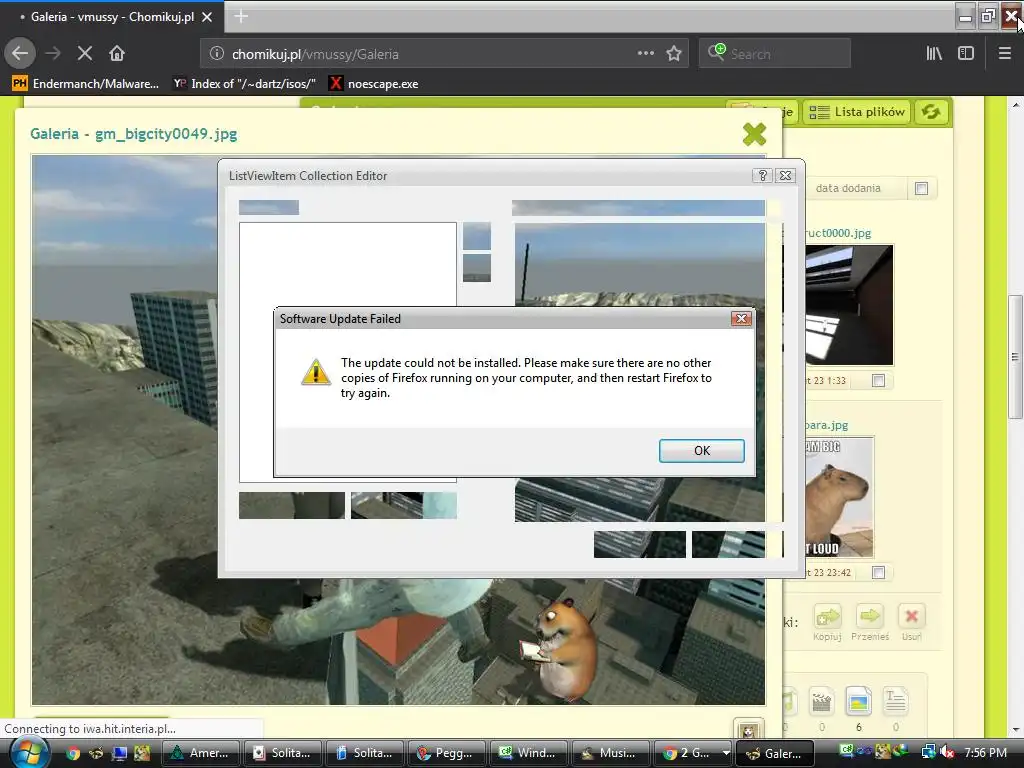The height and width of the screenshot is (768, 1024).
Task: Click into the Firefox Search box
Action: [x=775, y=54]
